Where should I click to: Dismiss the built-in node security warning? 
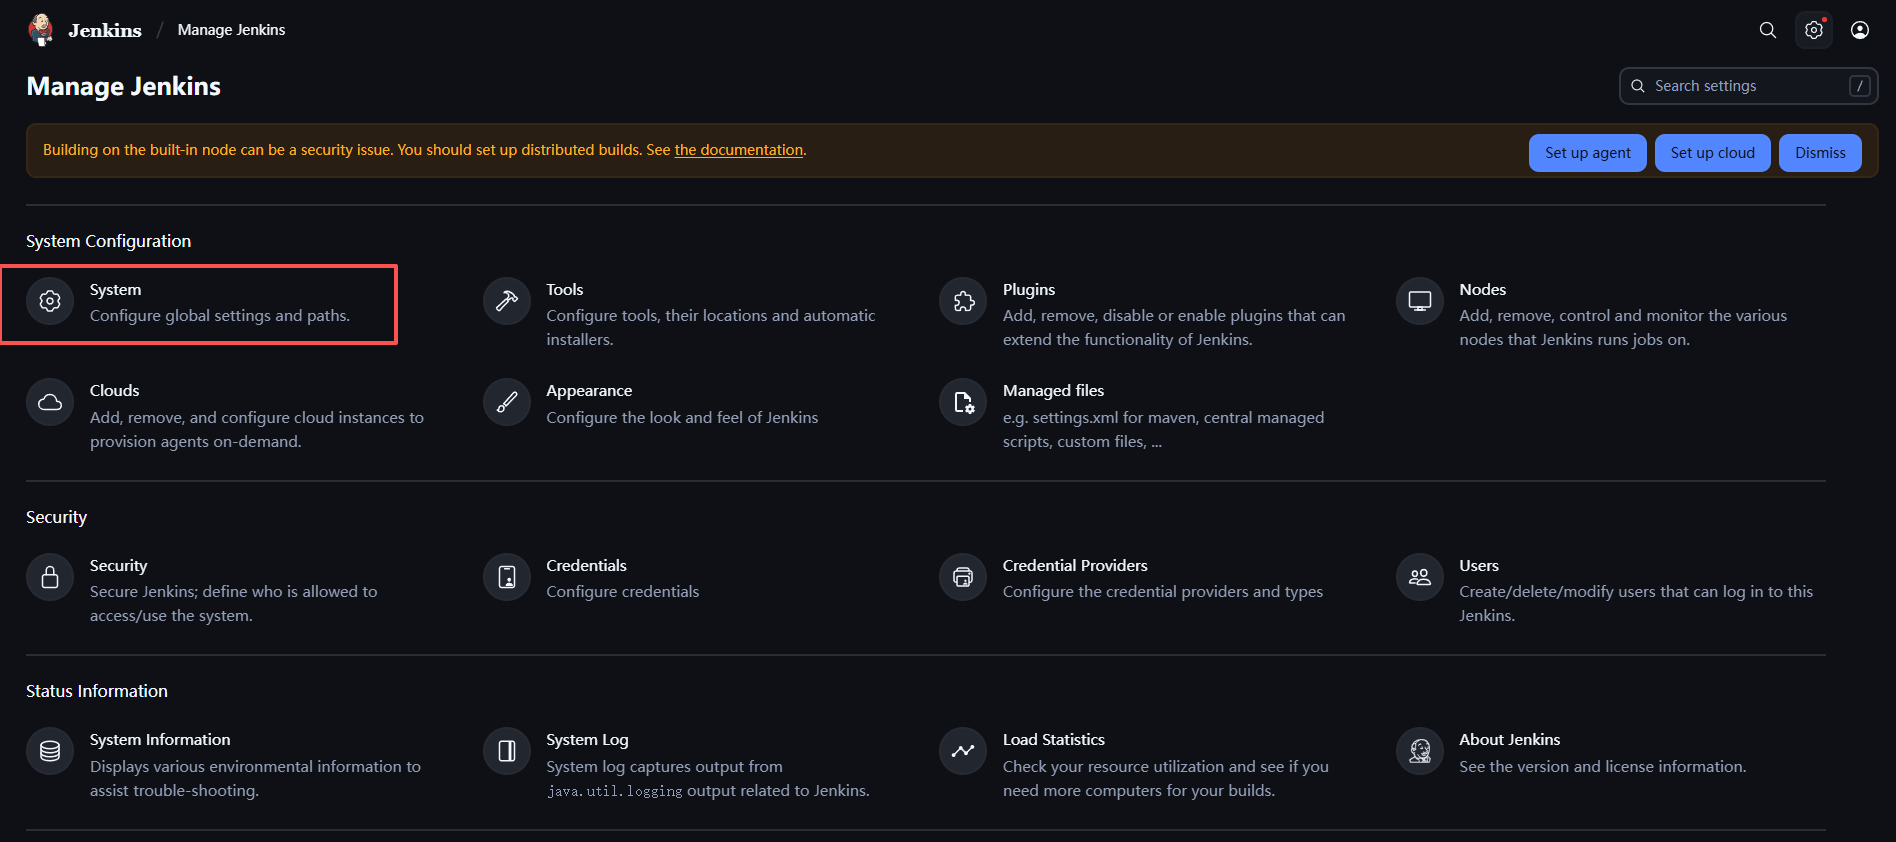[x=1820, y=153]
